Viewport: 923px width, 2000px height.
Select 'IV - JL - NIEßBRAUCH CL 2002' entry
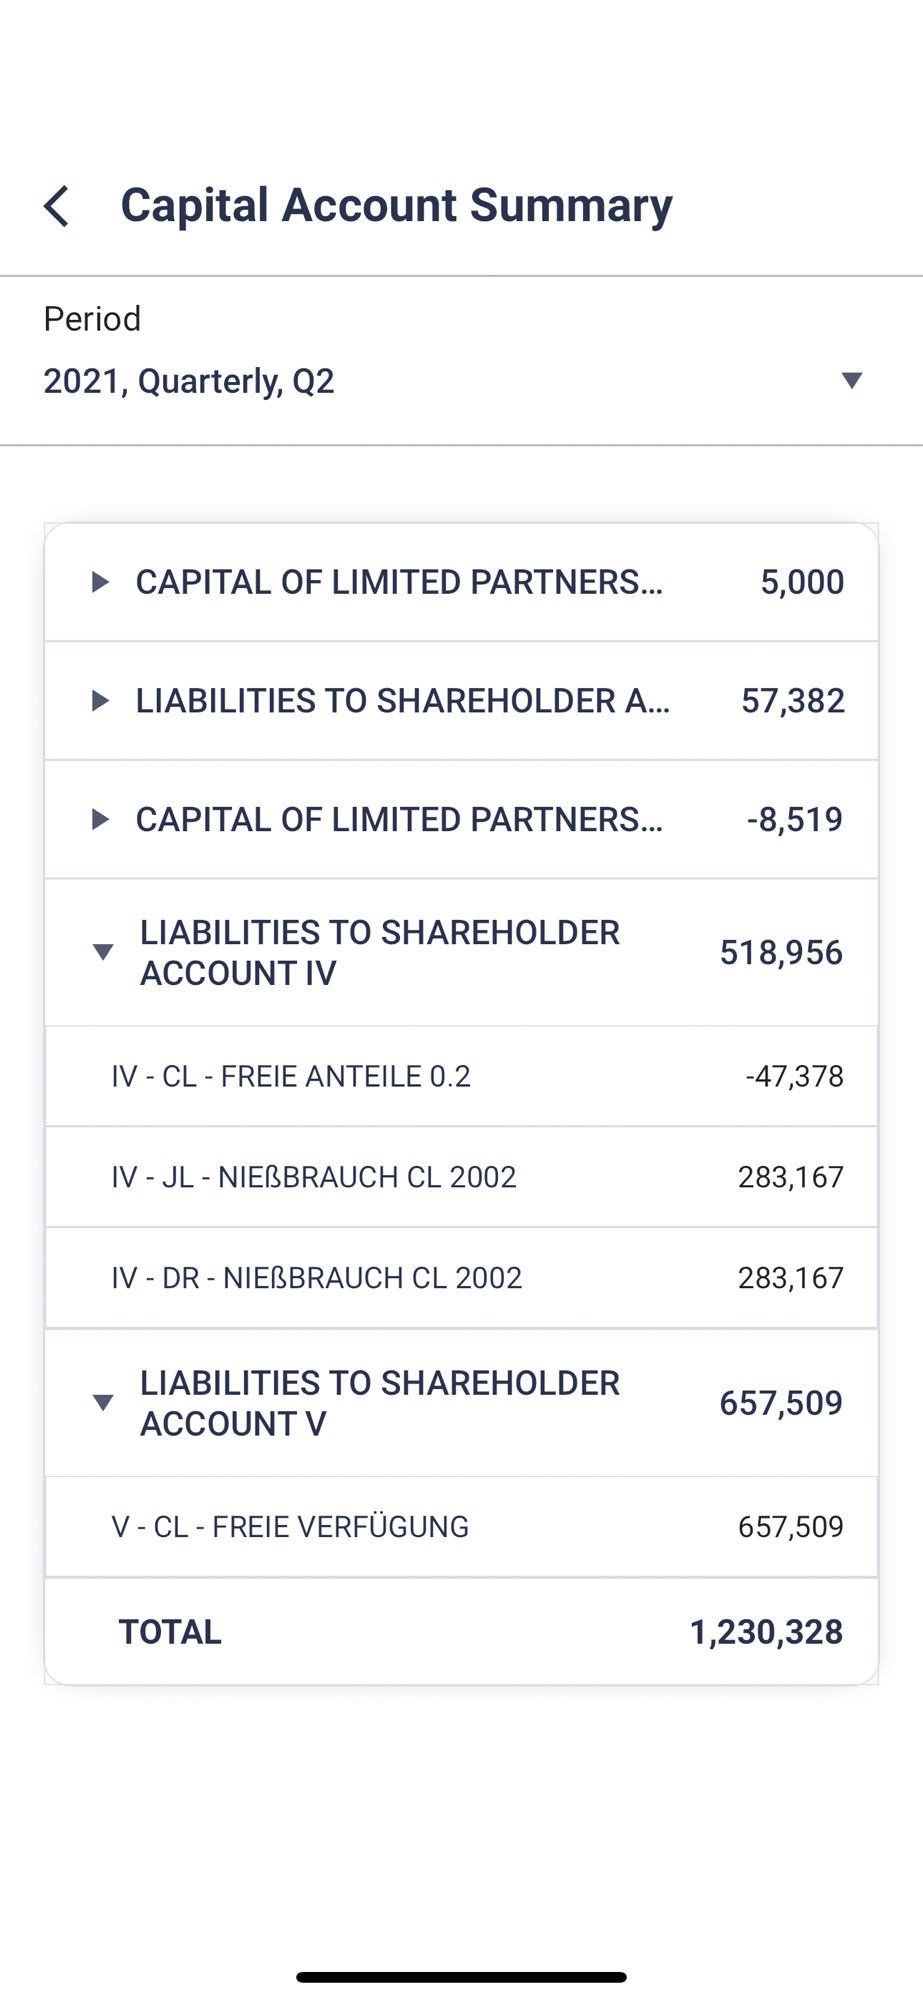314,1177
